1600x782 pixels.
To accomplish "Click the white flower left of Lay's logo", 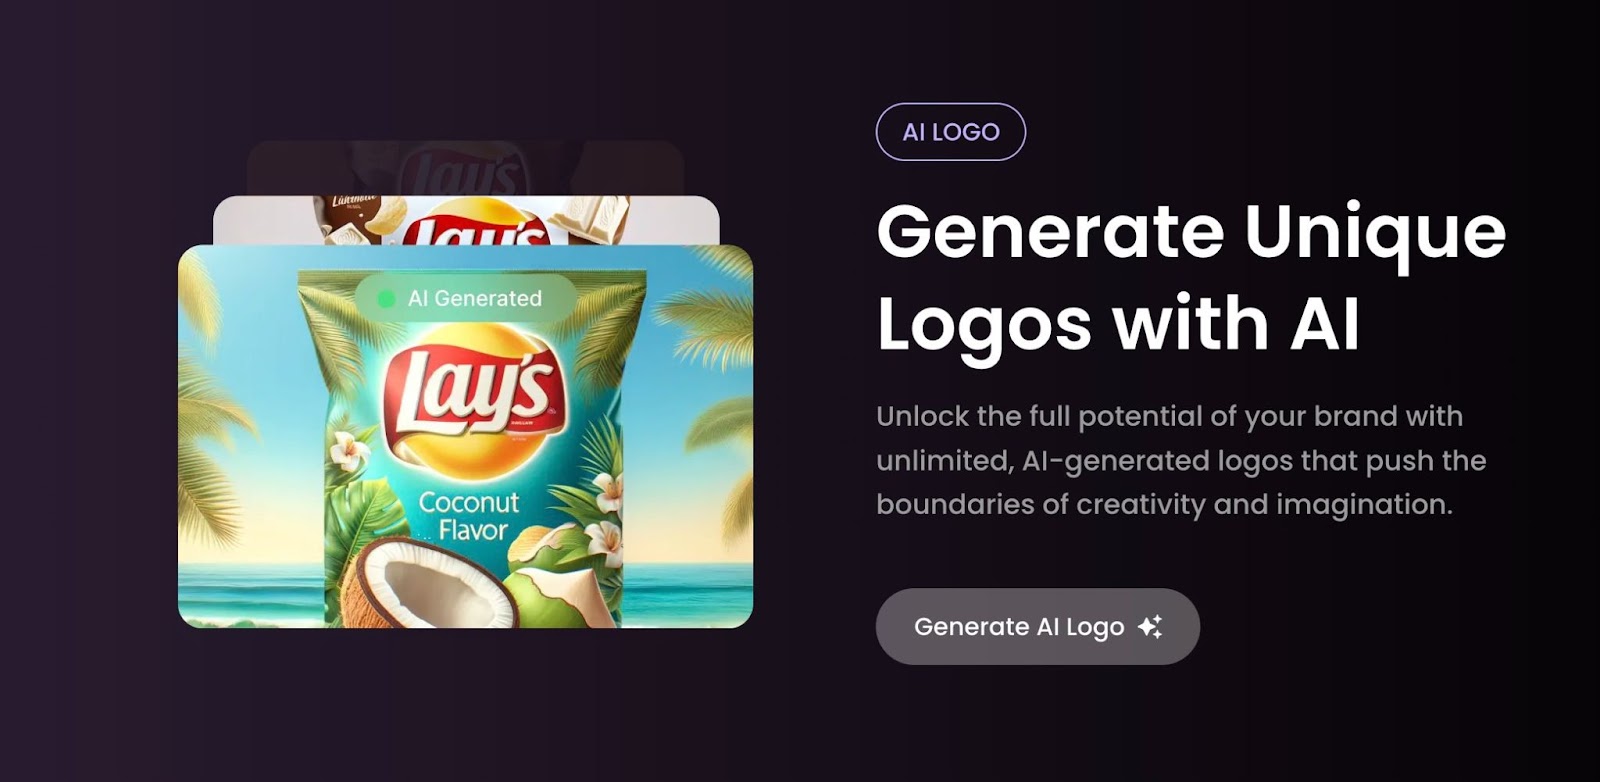I will pos(351,455).
